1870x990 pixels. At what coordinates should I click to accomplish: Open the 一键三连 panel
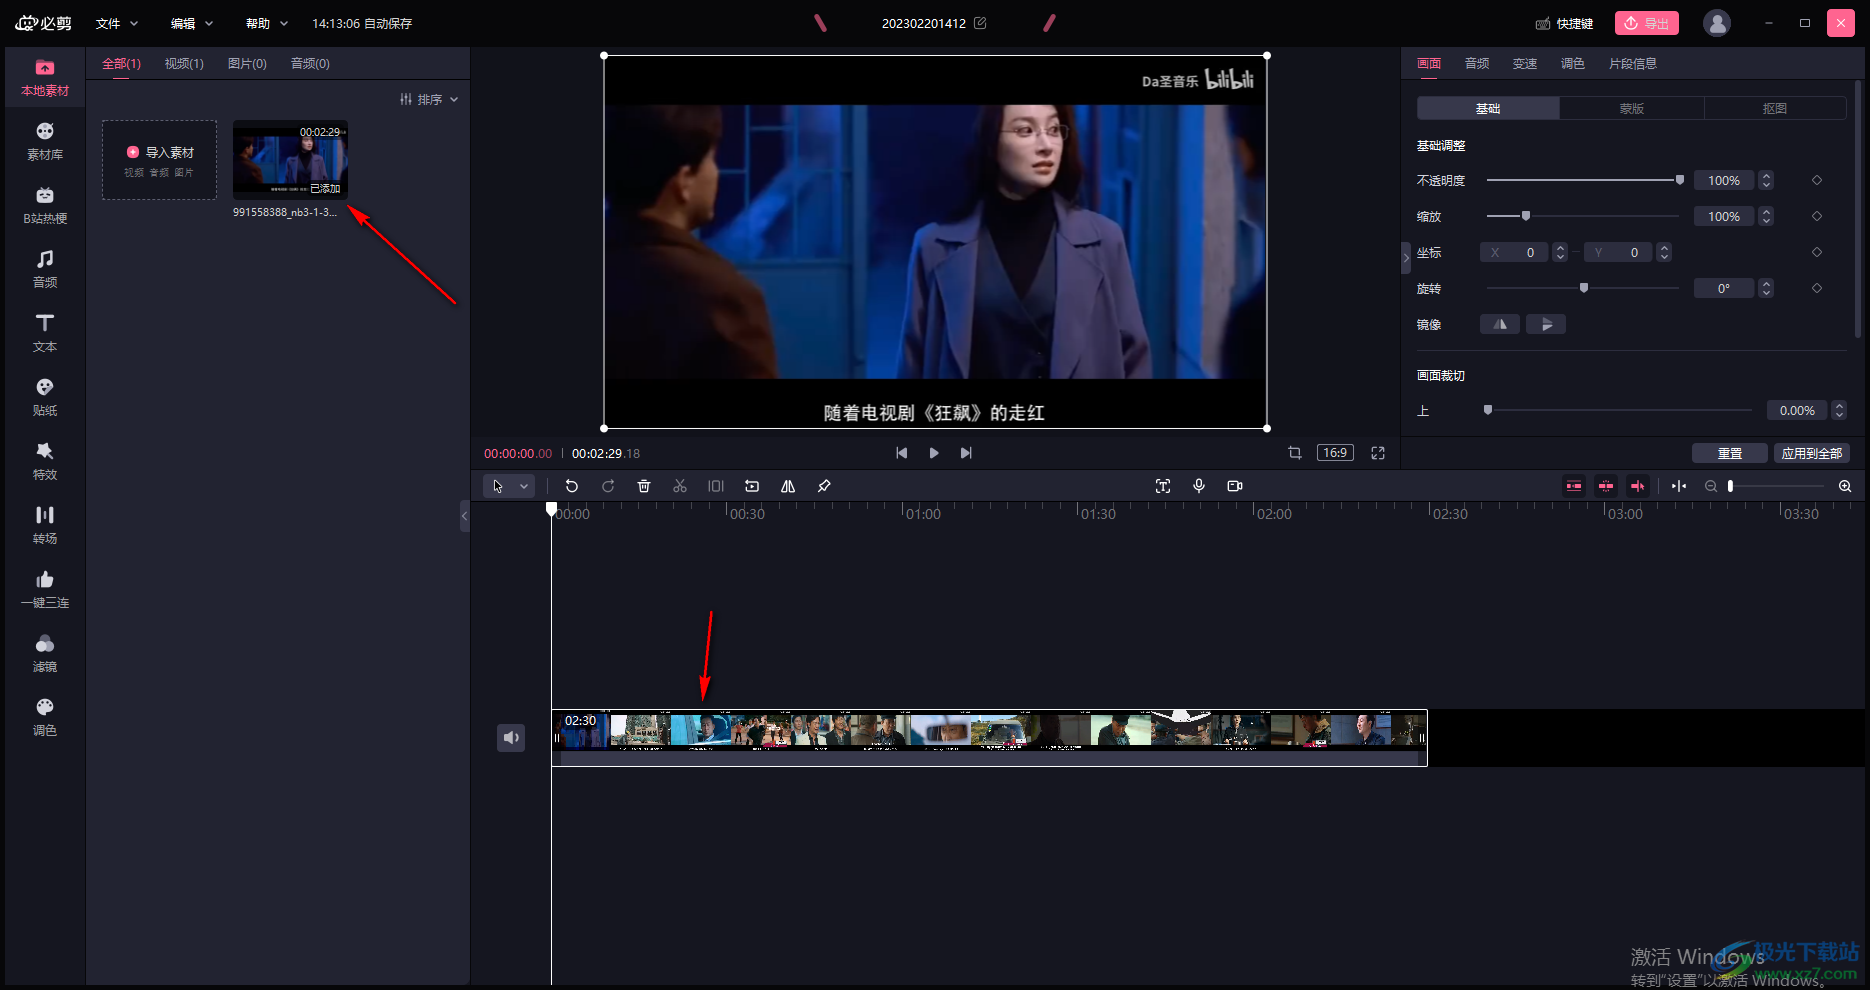point(45,590)
